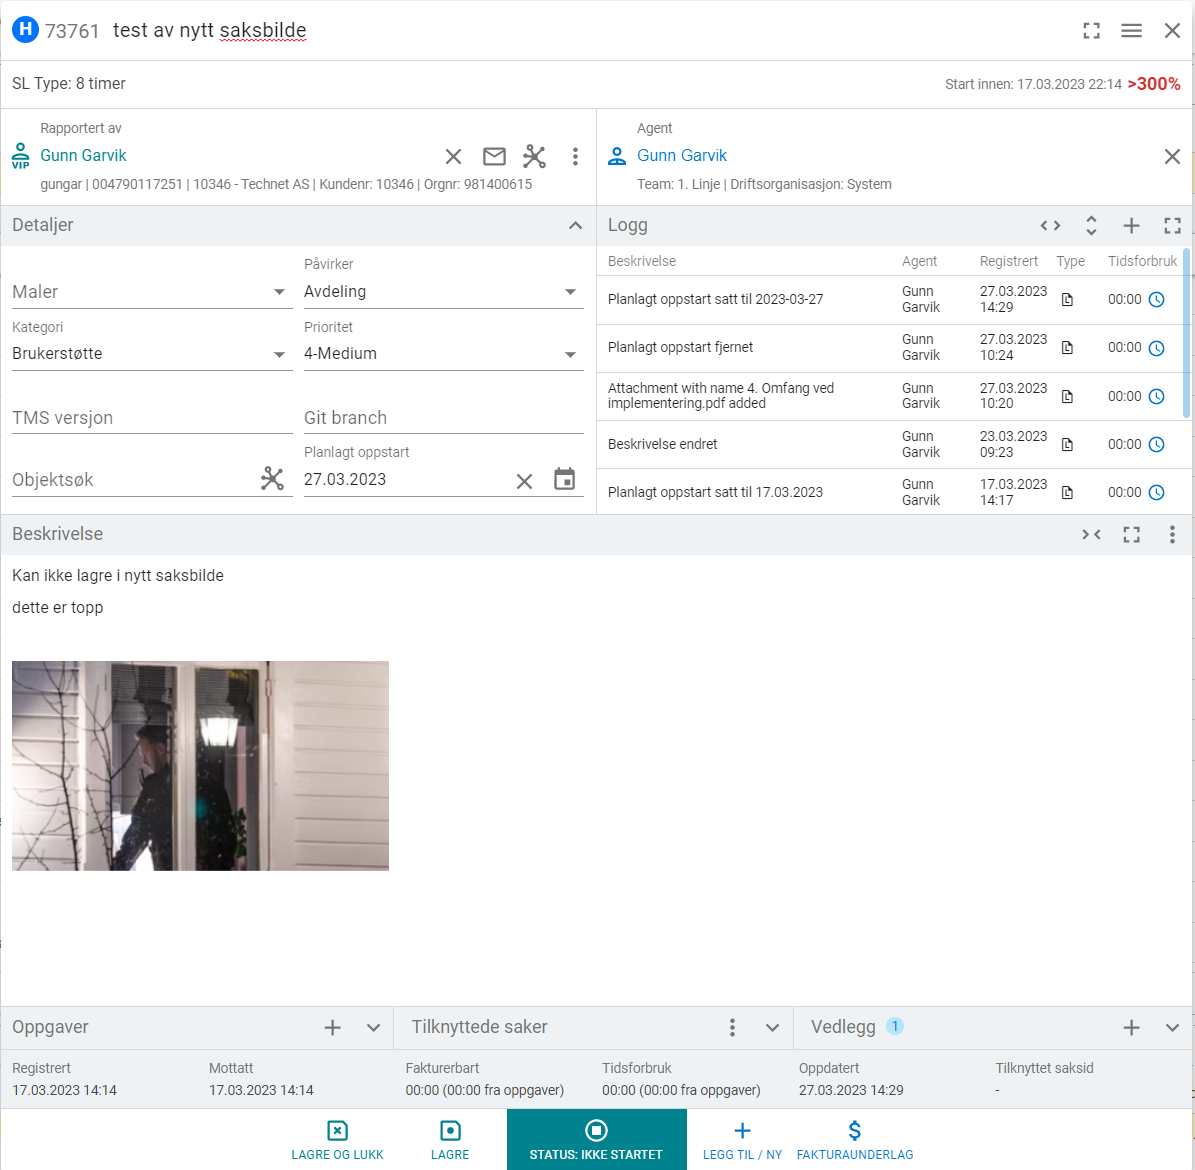Screen dimensions: 1195x1170
Task: Click the blue H case icon
Action: coord(25,30)
